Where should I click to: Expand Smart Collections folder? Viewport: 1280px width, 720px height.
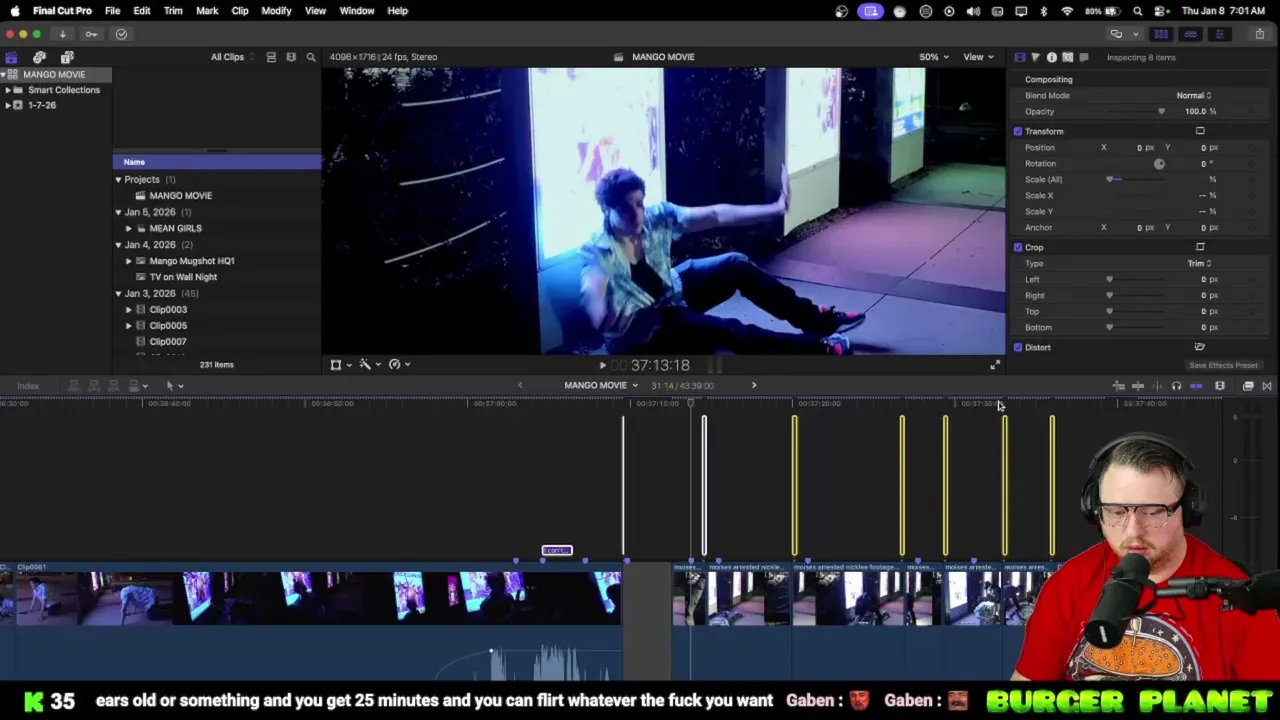click(8, 90)
